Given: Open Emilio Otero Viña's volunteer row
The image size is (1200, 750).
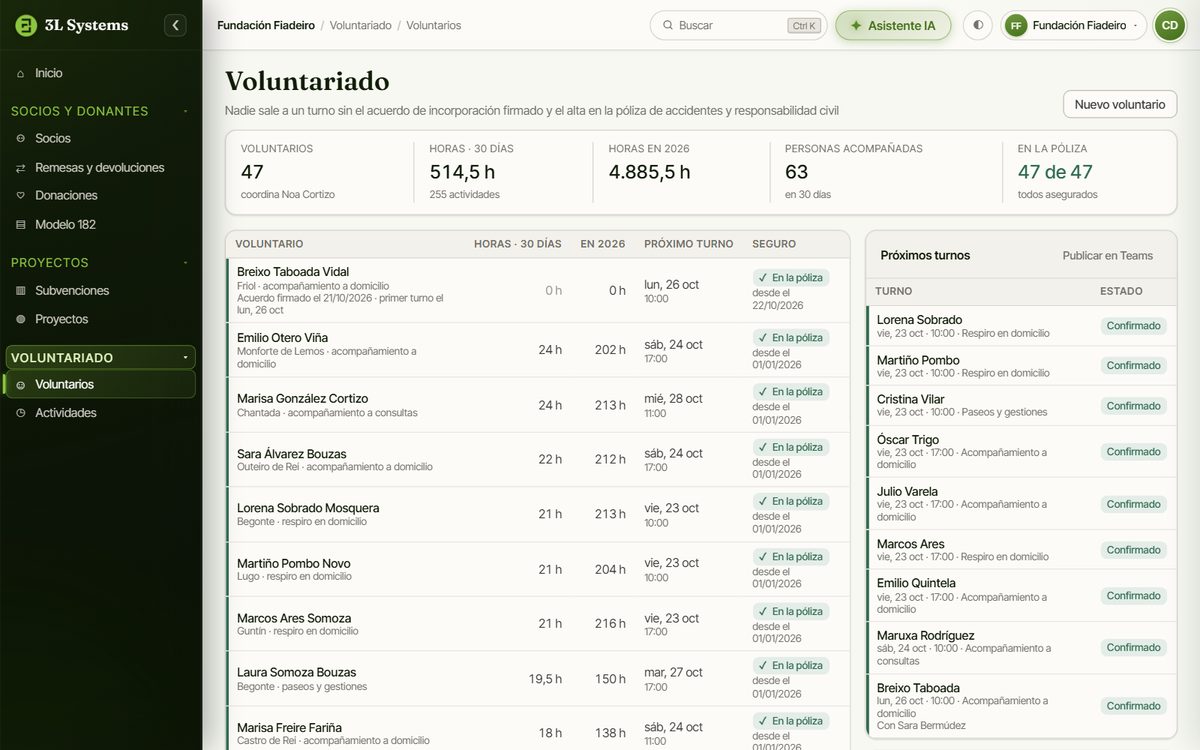Looking at the screenshot, I should coord(538,350).
